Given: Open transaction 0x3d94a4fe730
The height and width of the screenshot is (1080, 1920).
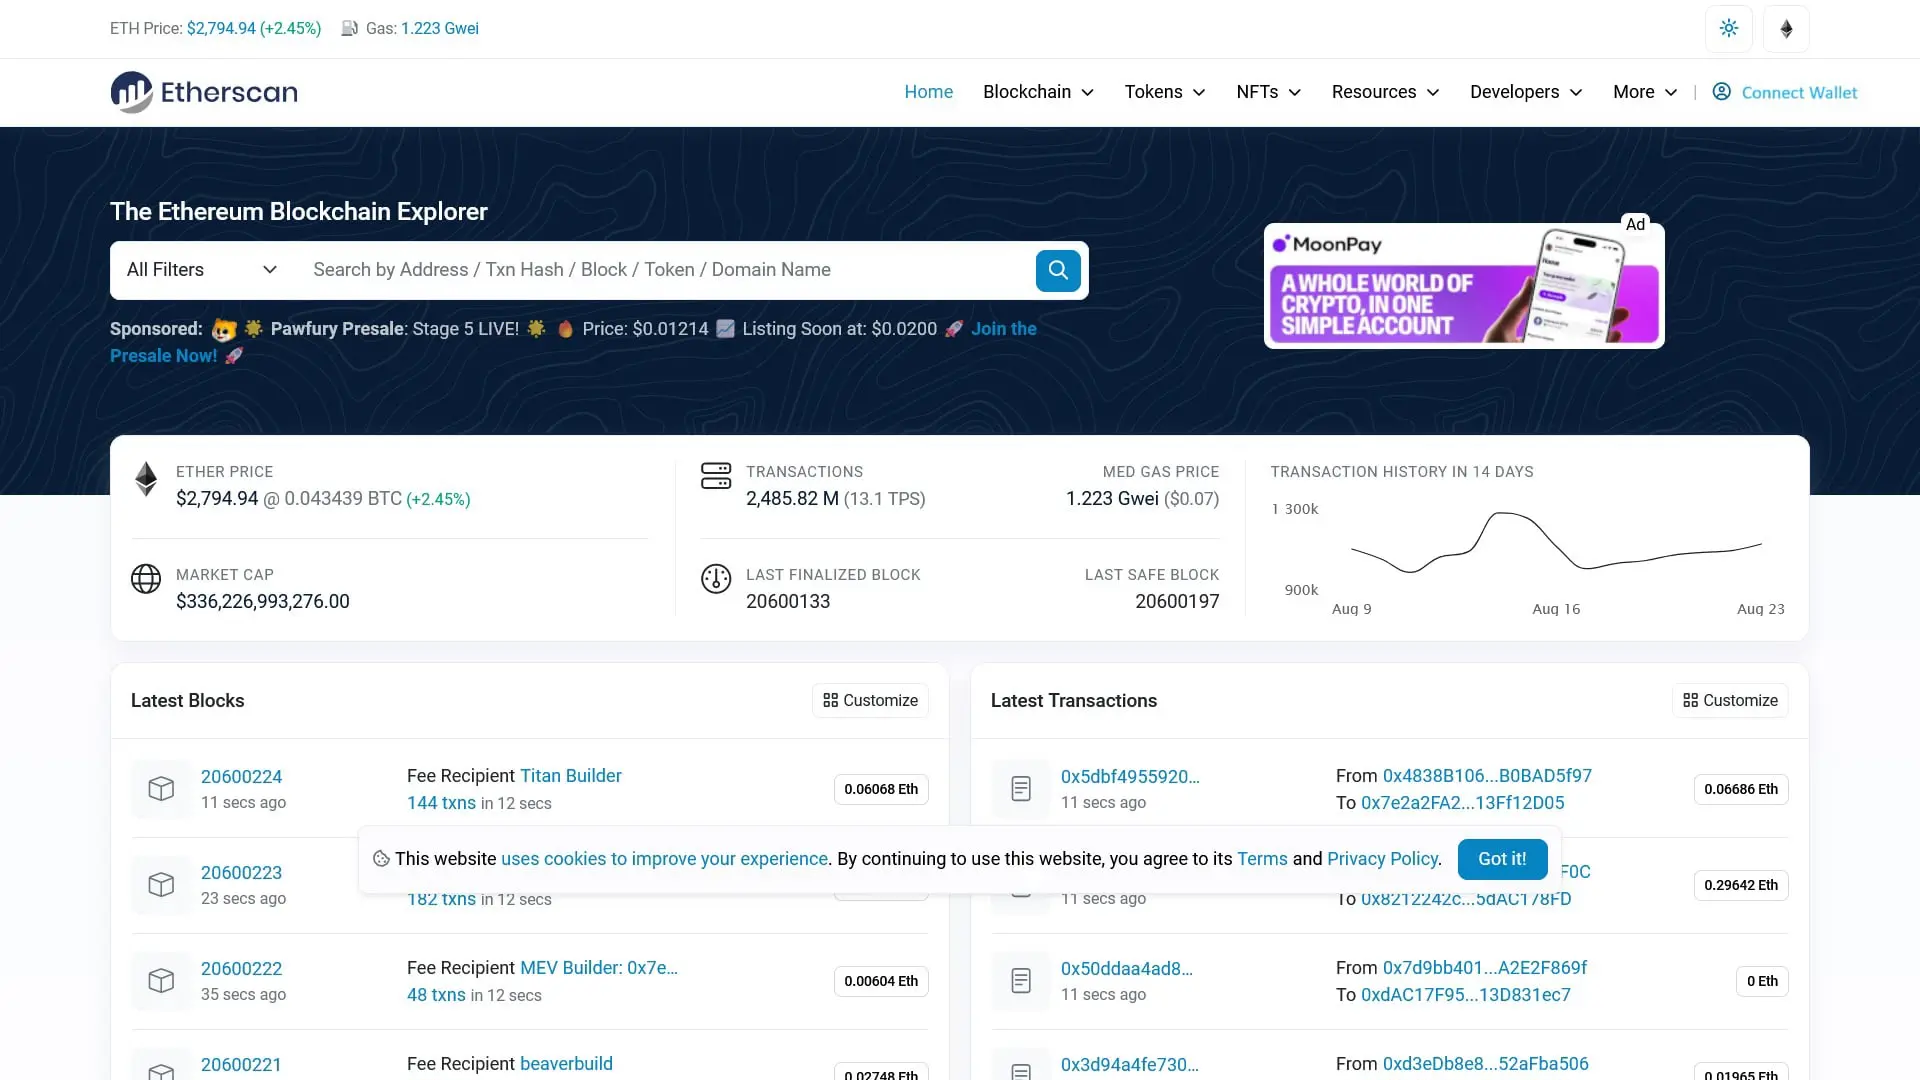Looking at the screenshot, I should [x=1130, y=1065].
